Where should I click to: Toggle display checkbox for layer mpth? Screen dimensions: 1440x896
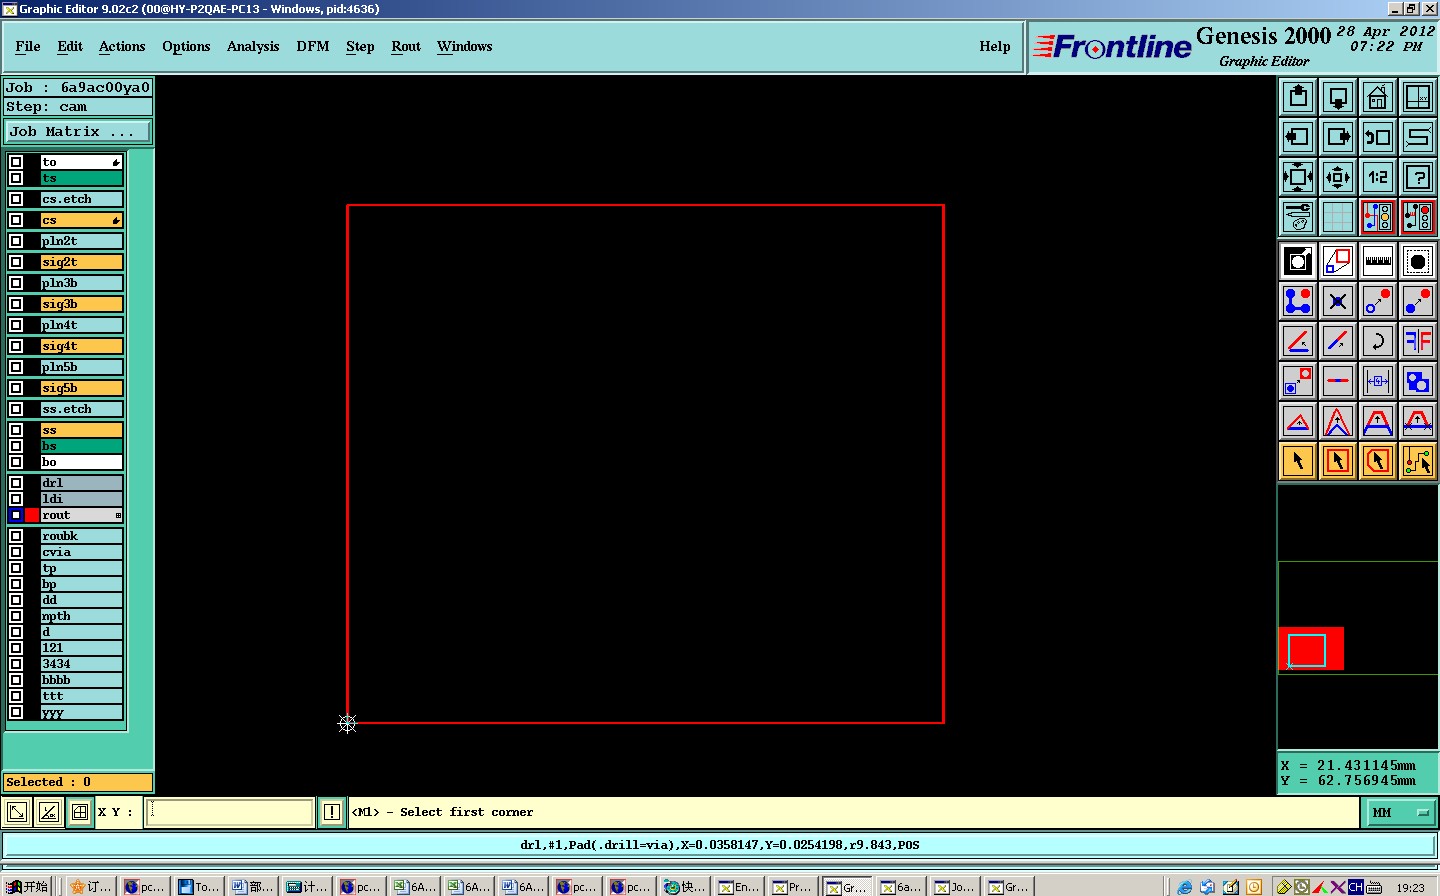pyautogui.click(x=16, y=616)
